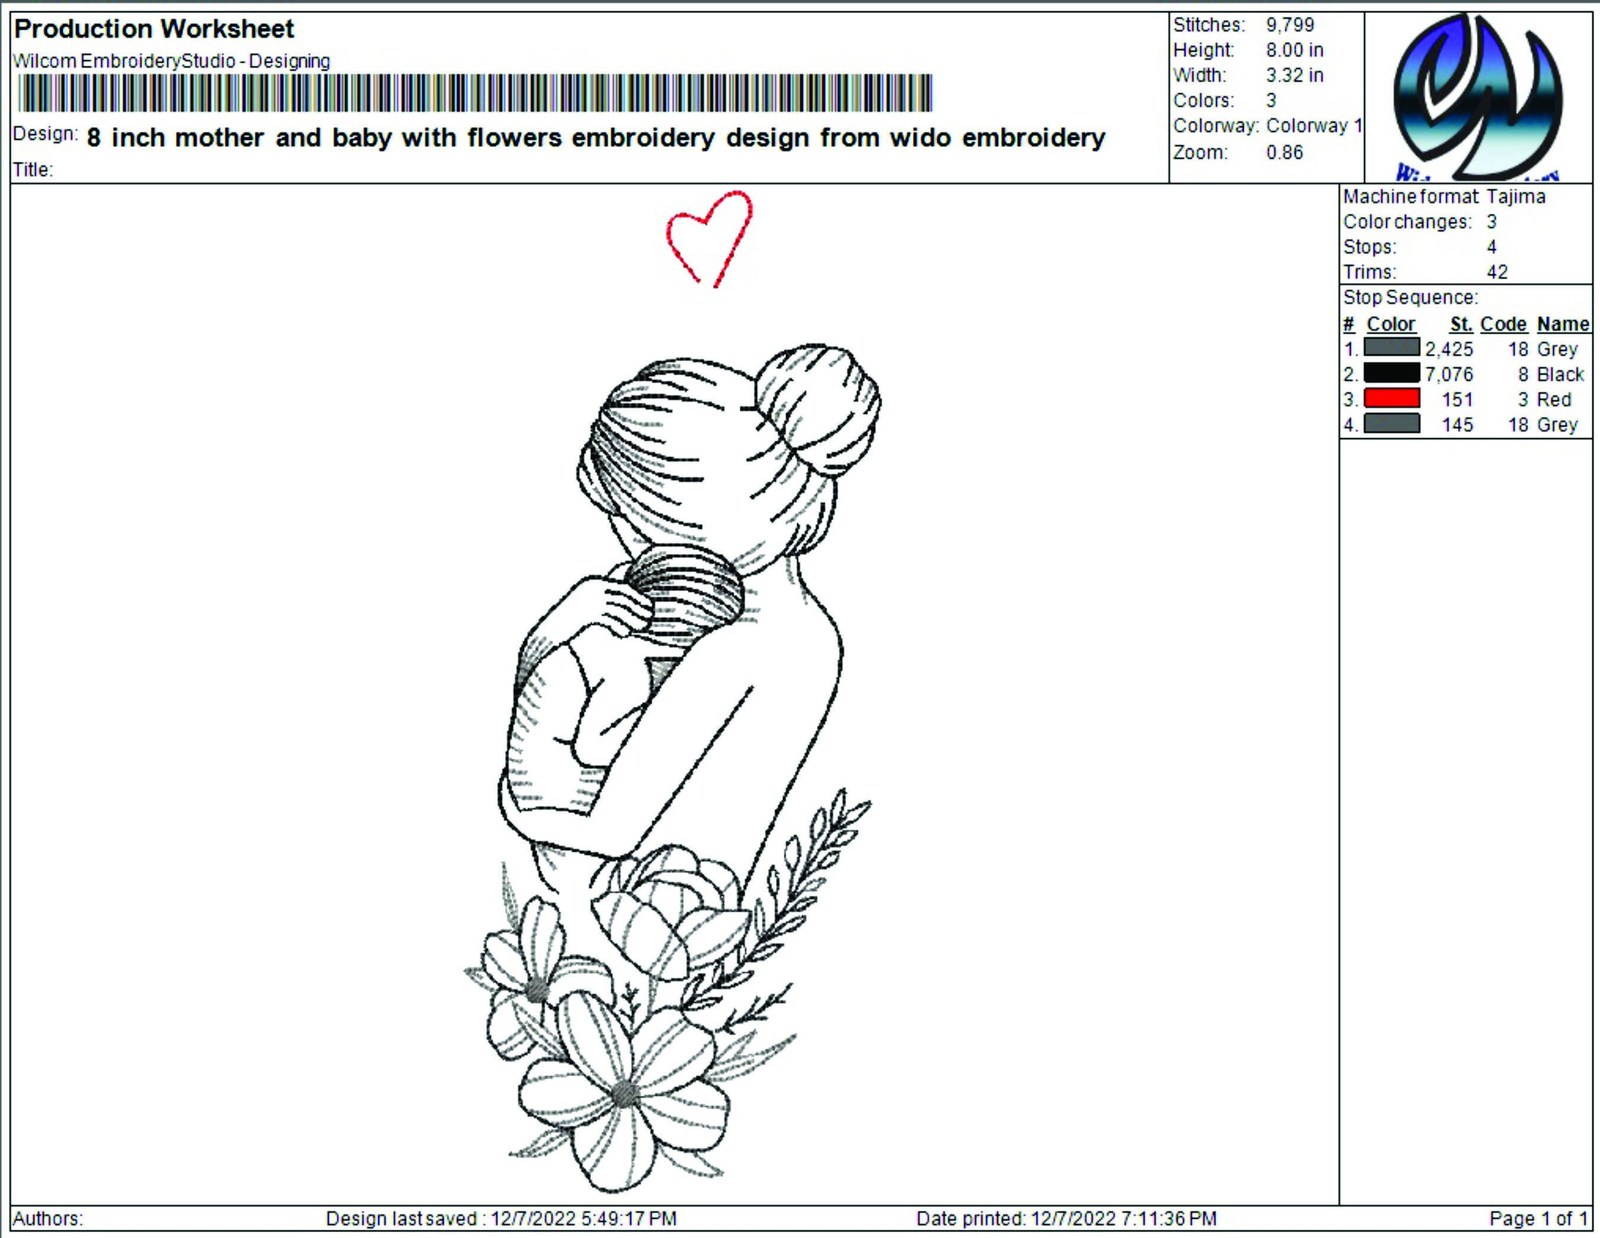Click the 'Color changes:' row
1600x1238 pixels.
point(1420,222)
